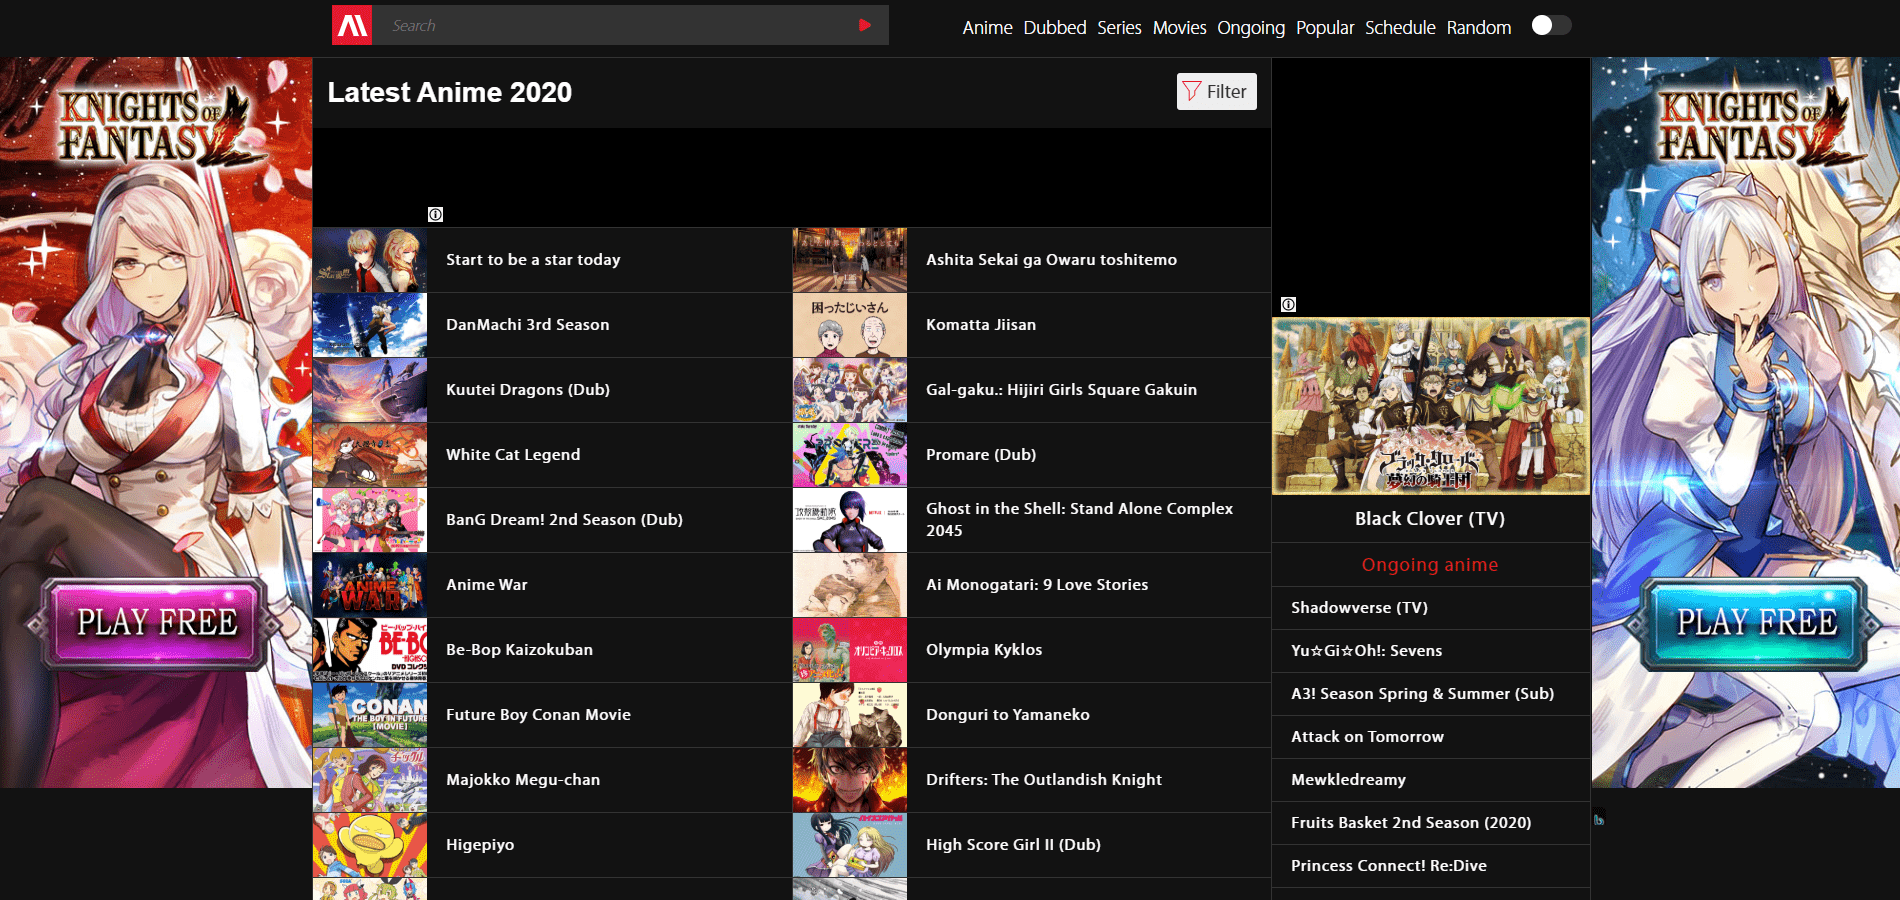Open Majokko Megu-chan link
The height and width of the screenshot is (900, 1900).
coord(523,780)
